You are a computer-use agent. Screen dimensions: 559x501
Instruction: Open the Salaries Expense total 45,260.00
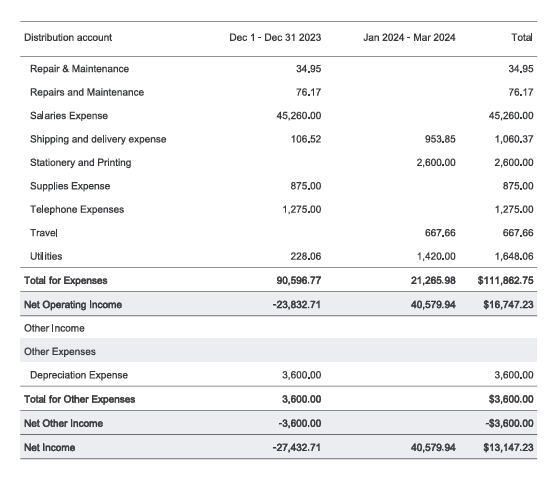coord(511,116)
